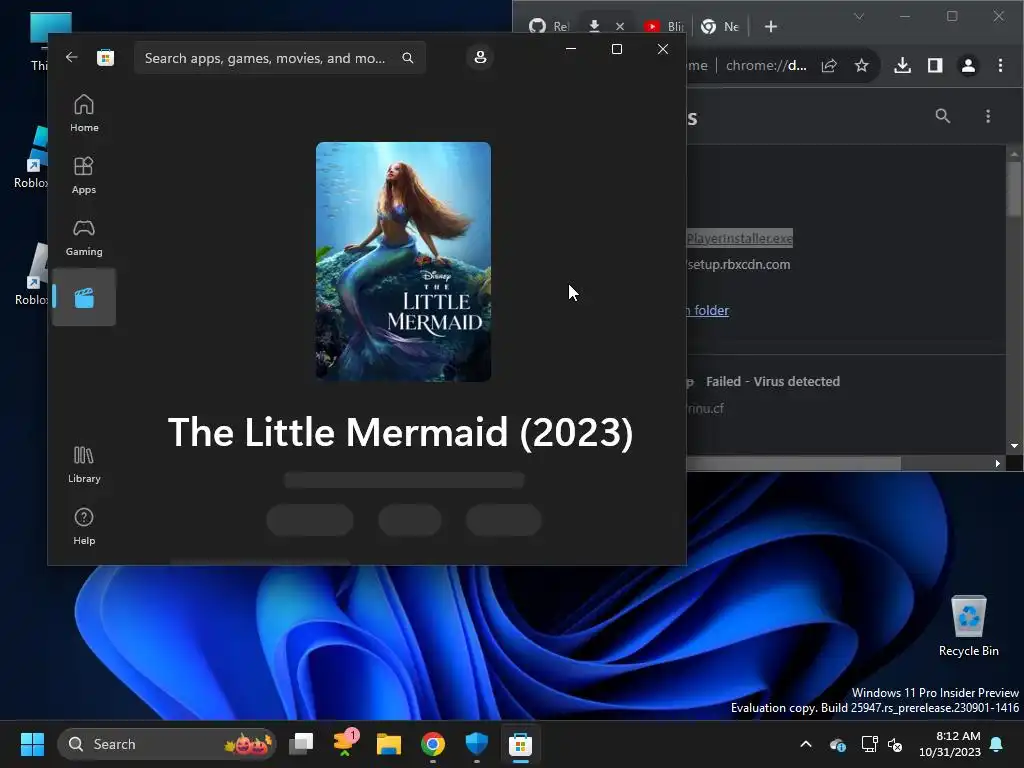Show hidden system tray icons

click(x=806, y=744)
